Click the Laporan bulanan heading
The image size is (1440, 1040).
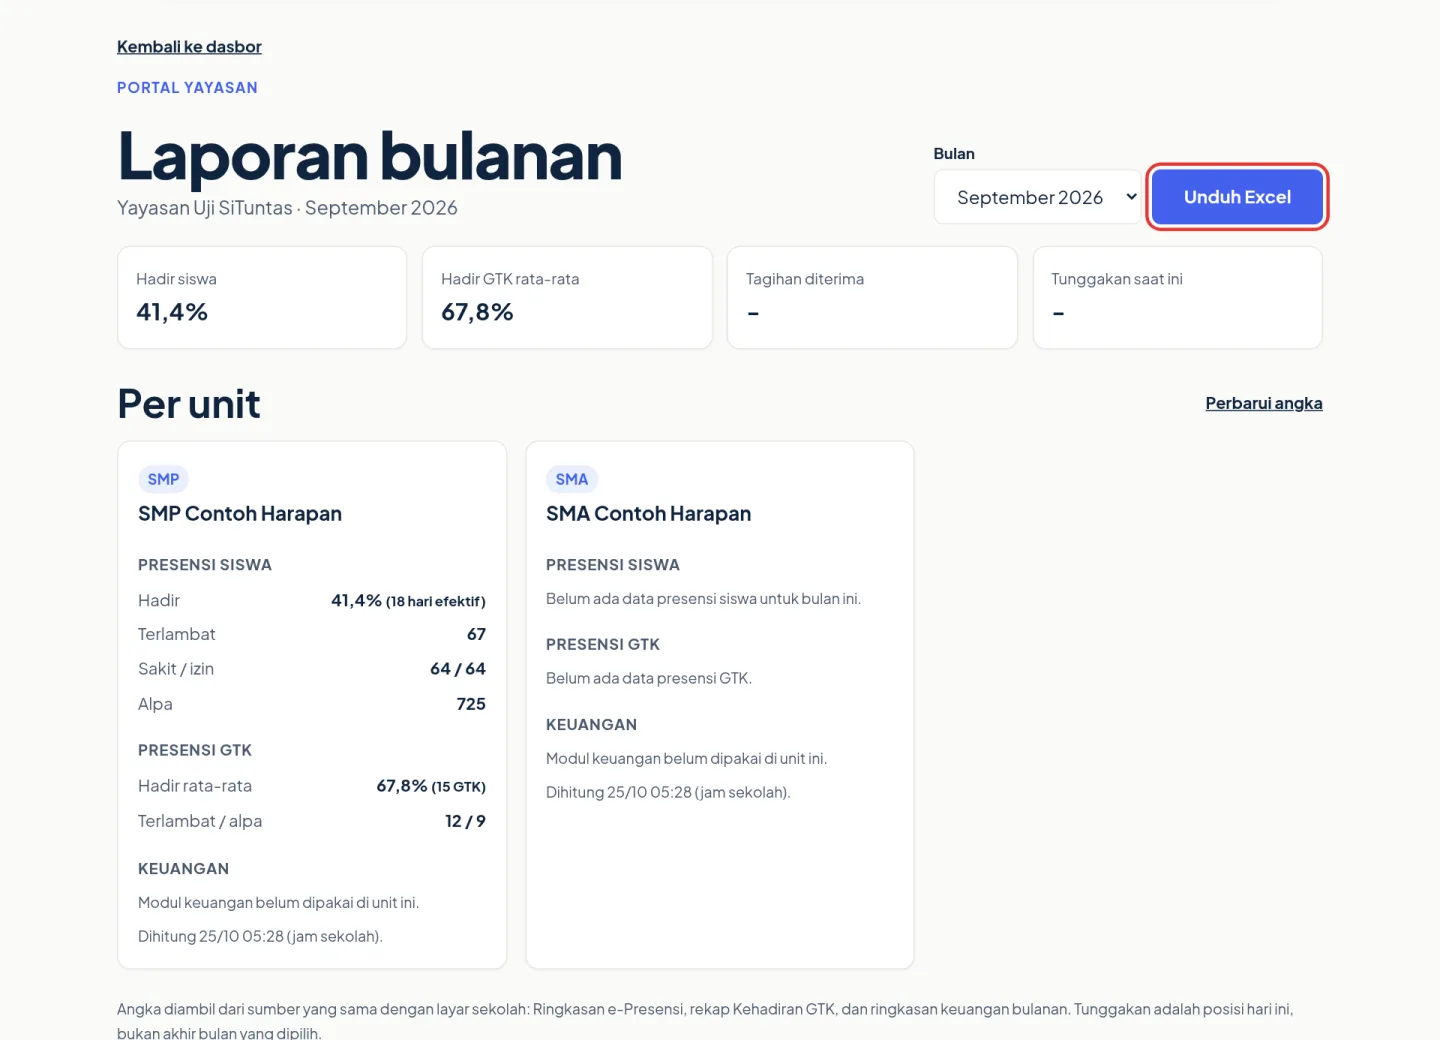[370, 157]
